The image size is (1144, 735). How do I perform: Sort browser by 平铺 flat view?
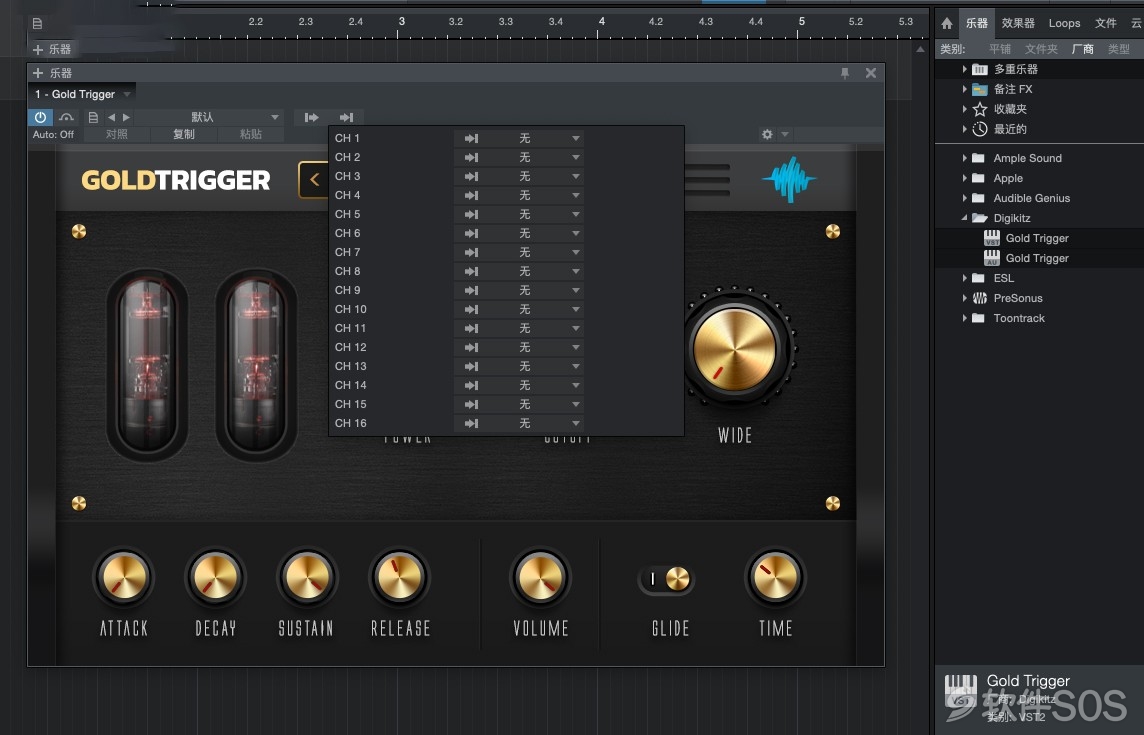(x=1000, y=49)
